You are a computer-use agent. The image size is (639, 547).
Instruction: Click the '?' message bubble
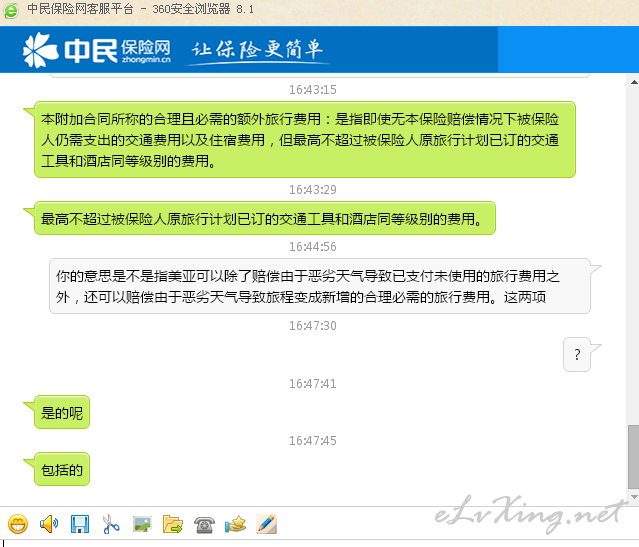[x=577, y=354]
